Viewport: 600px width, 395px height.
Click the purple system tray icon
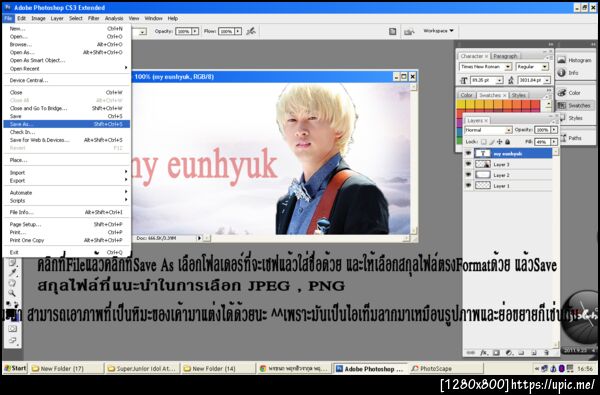pyautogui.click(x=561, y=369)
